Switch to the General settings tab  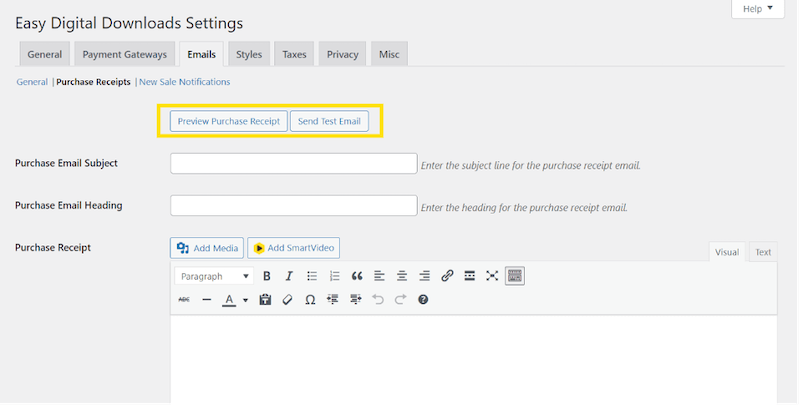click(45, 54)
